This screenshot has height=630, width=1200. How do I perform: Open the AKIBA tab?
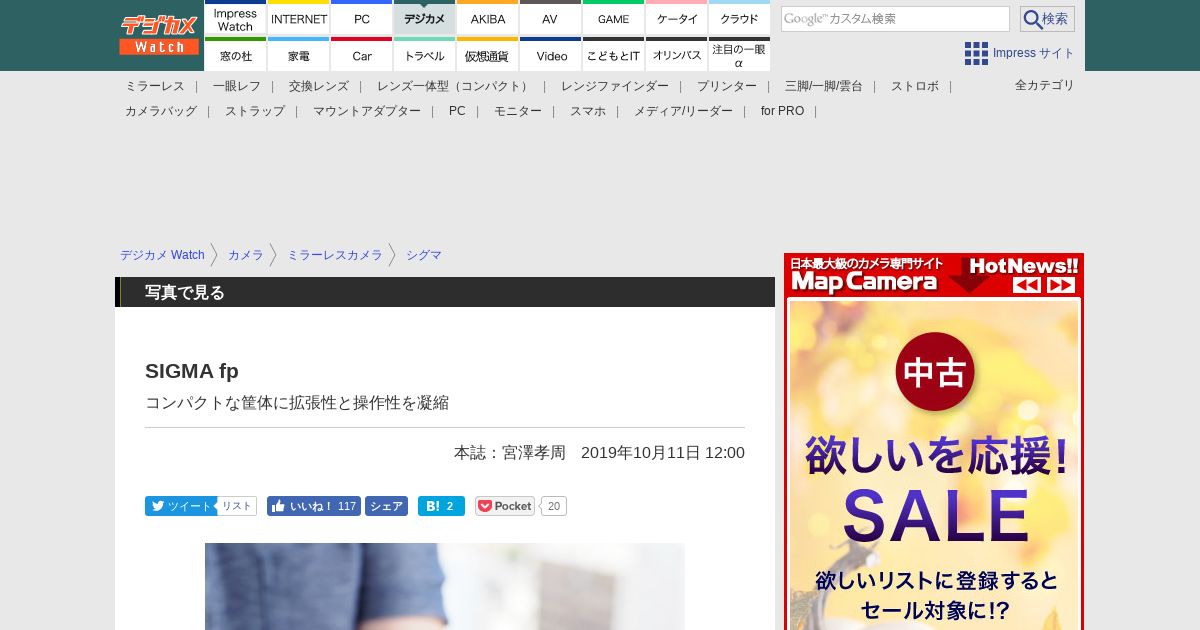pyautogui.click(x=488, y=18)
